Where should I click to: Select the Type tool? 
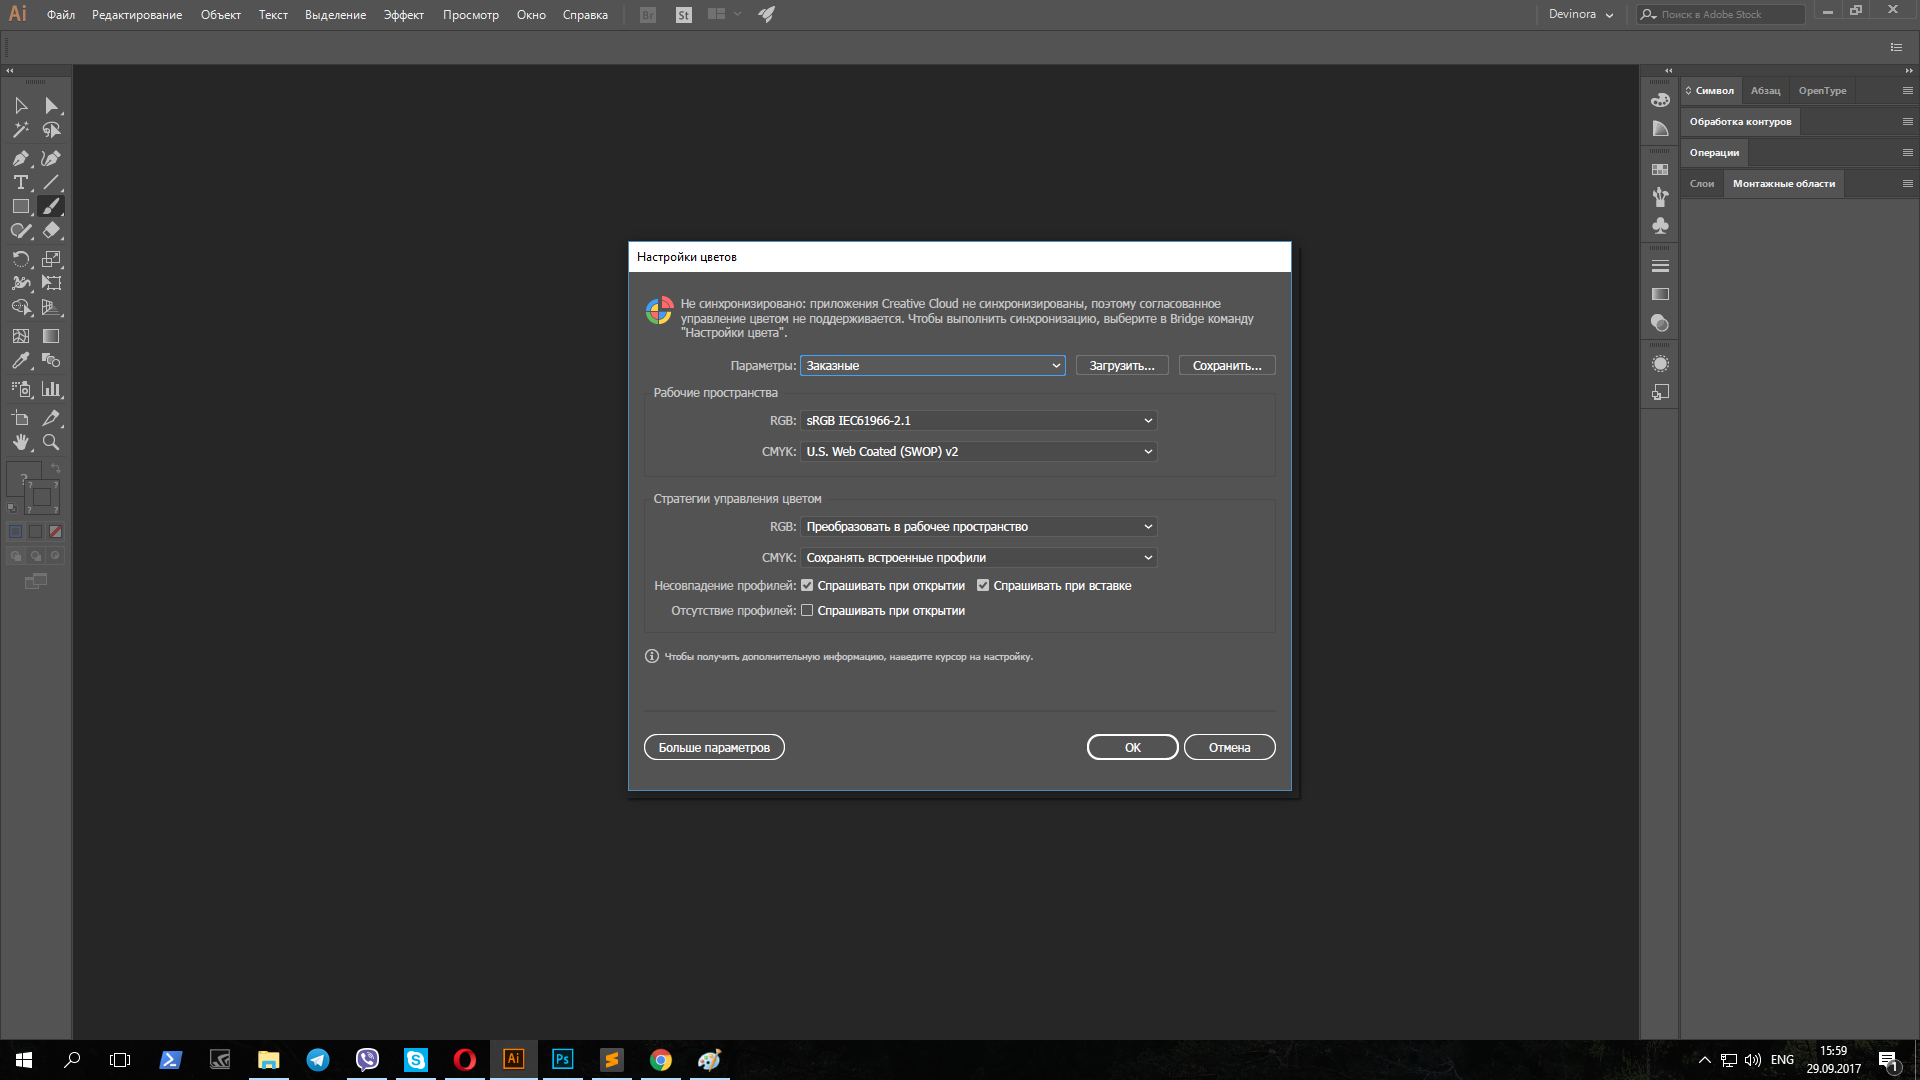coord(21,182)
